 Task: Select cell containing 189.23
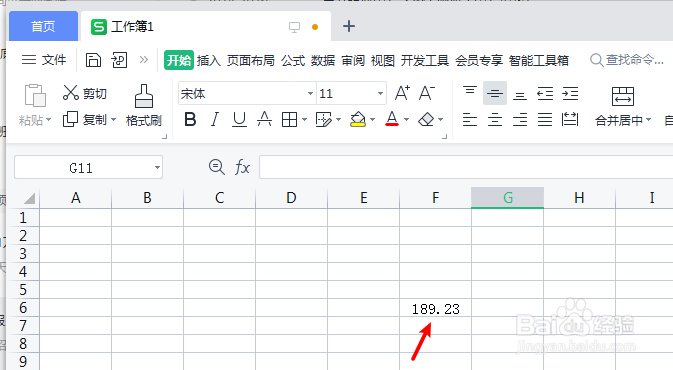435,308
